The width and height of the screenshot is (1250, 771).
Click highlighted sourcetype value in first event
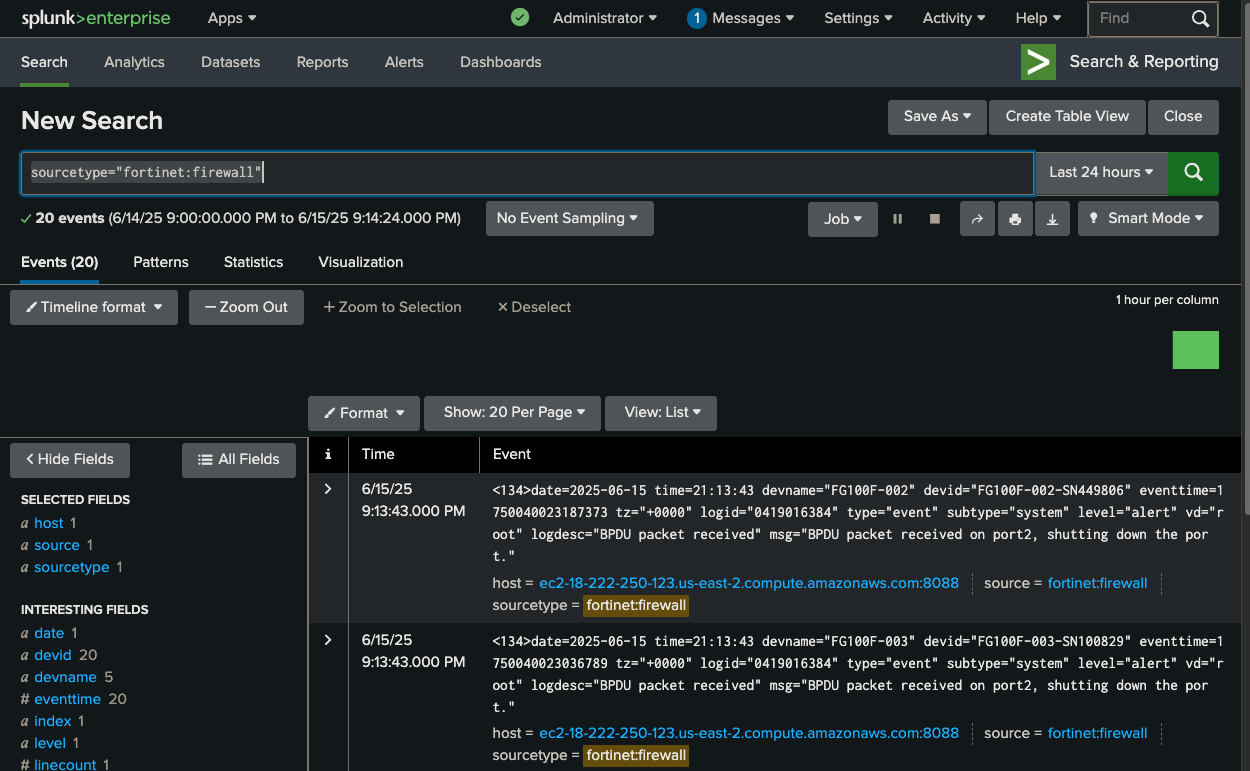(x=636, y=605)
